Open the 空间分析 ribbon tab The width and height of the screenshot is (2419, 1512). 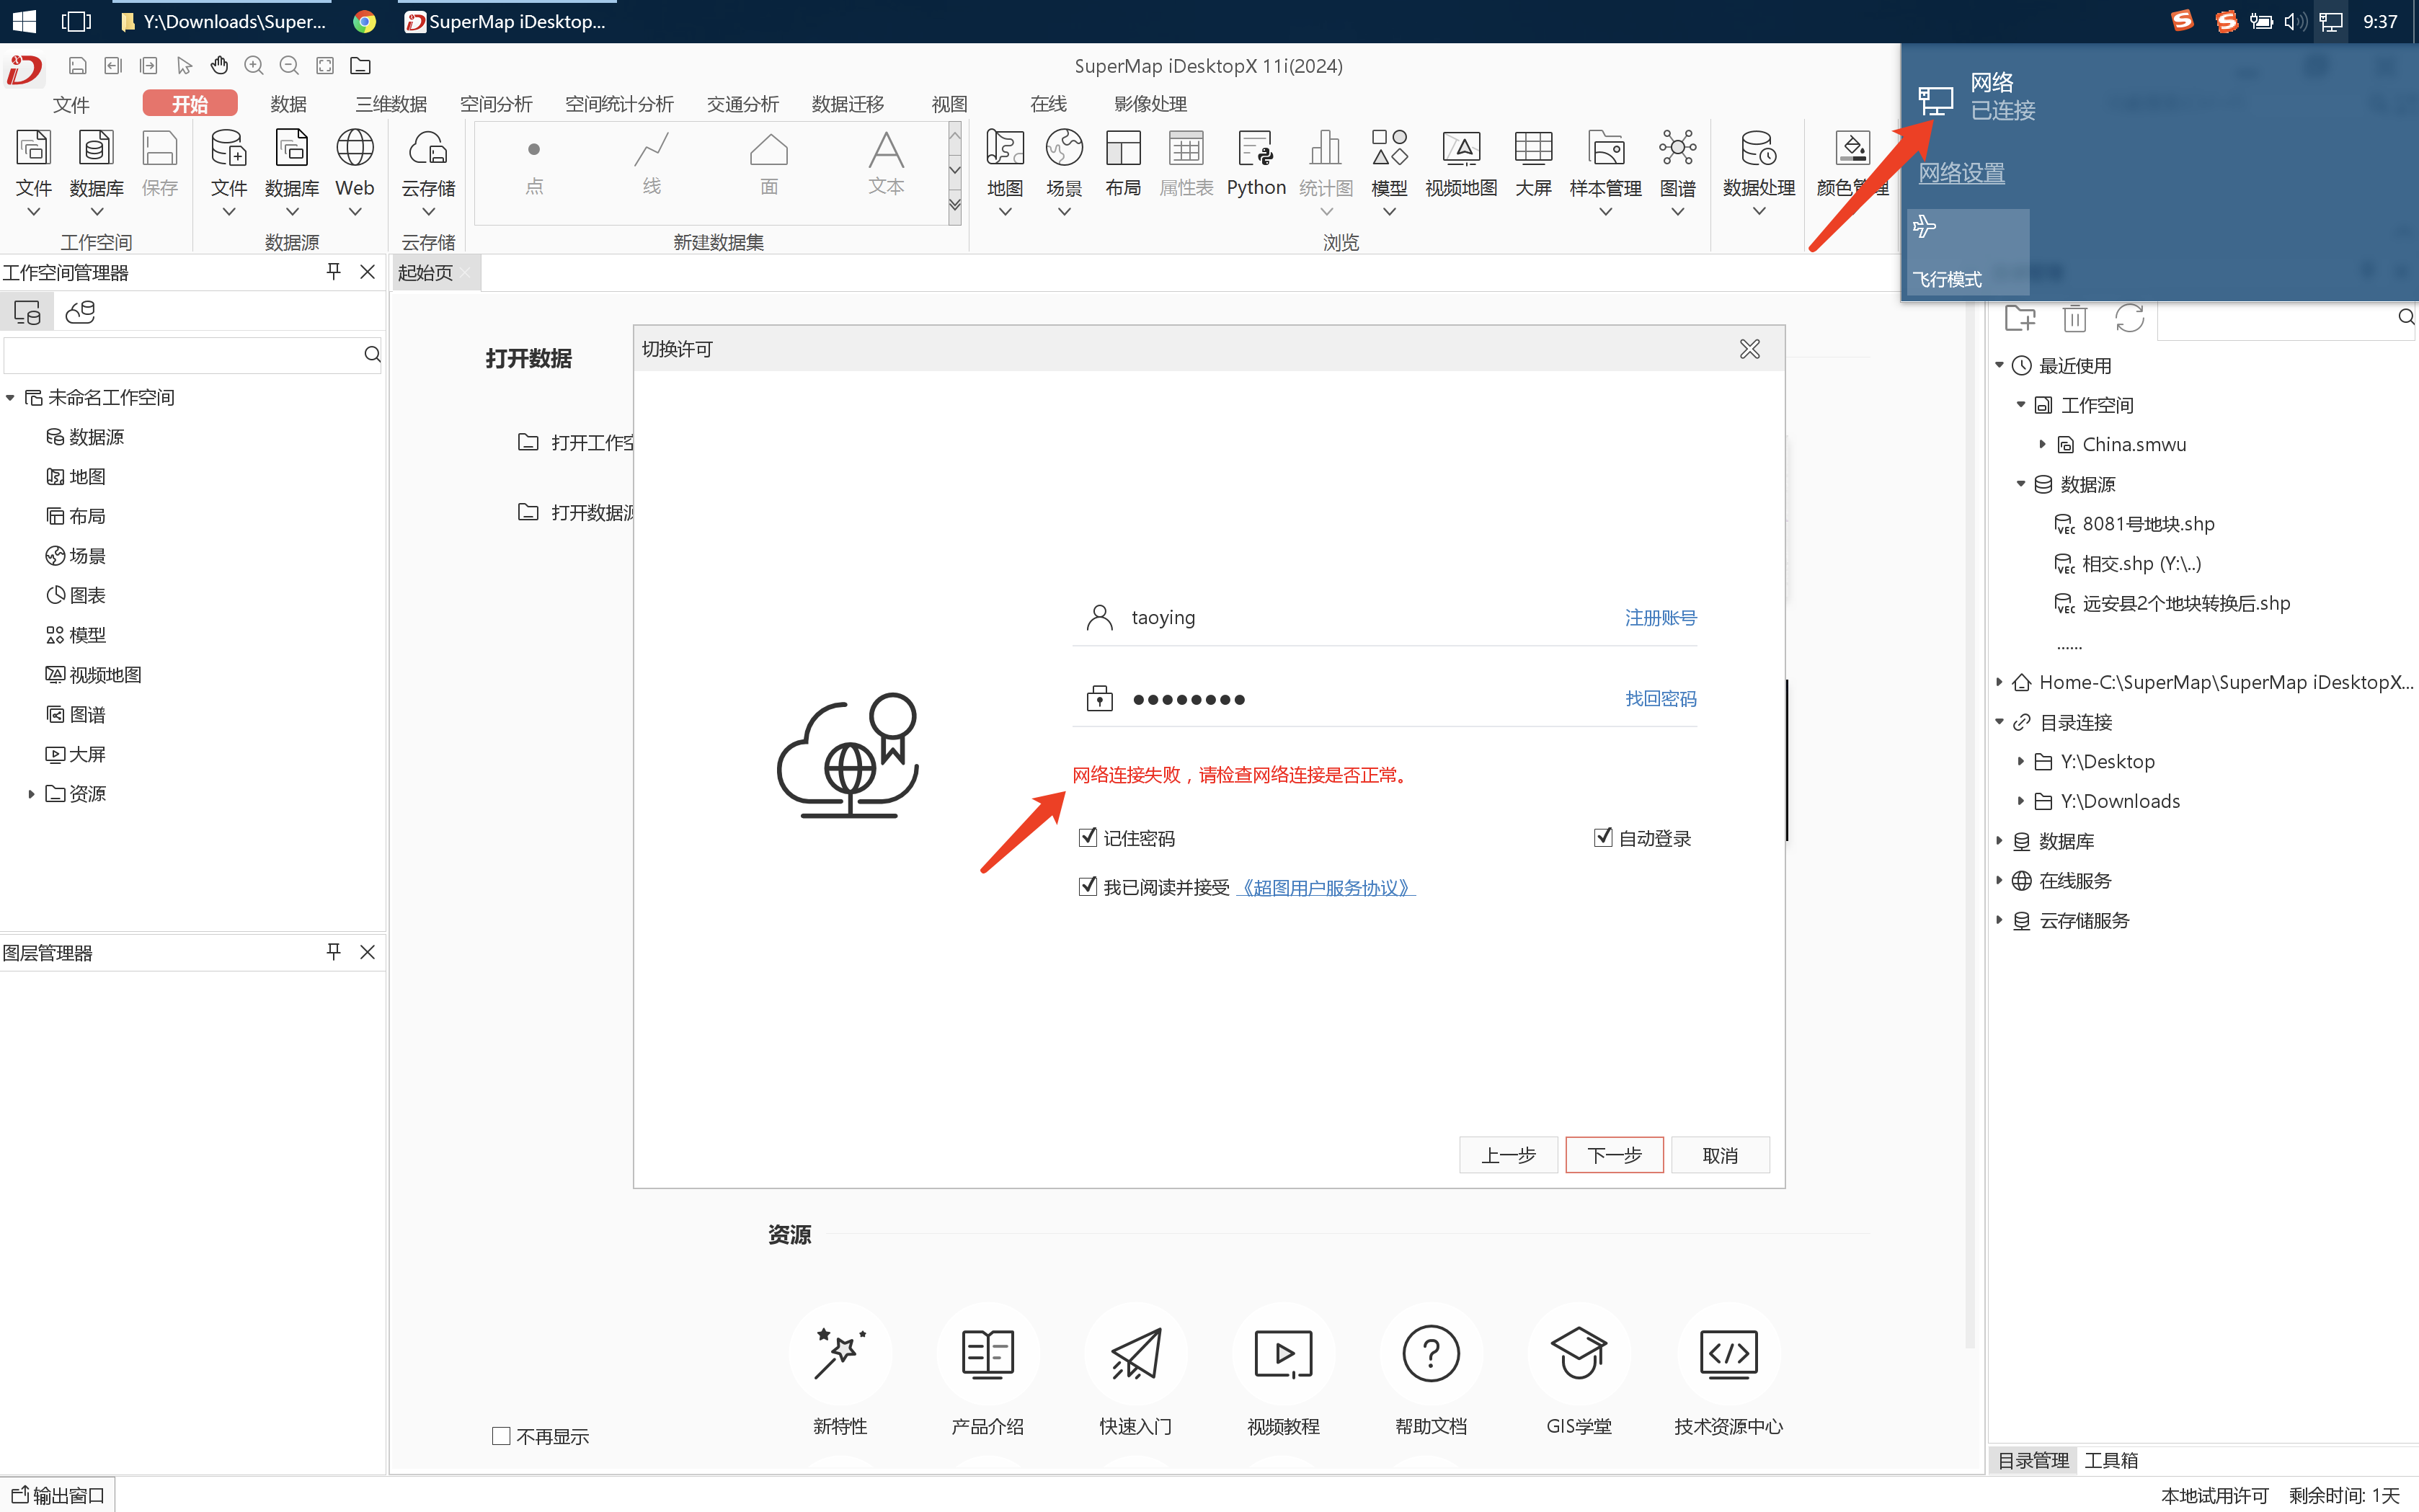point(495,104)
